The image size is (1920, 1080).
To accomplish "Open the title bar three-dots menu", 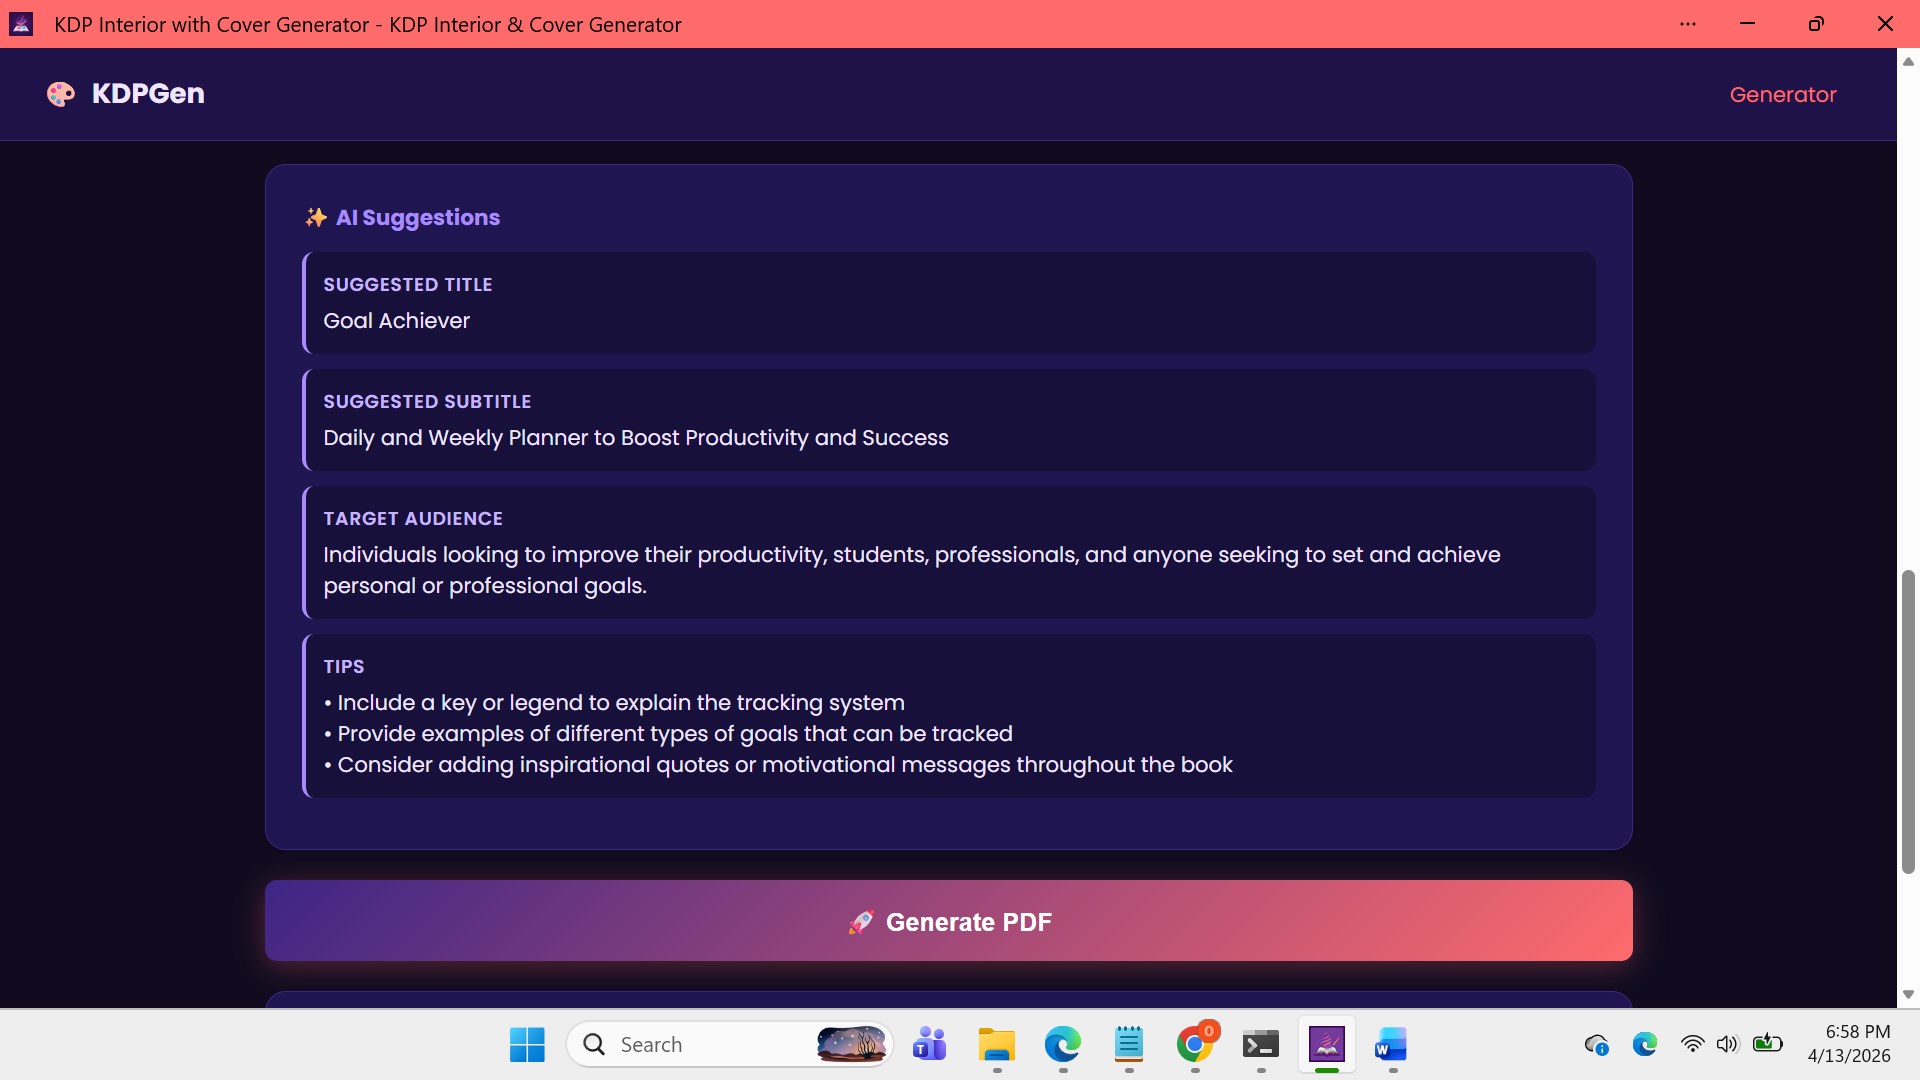I will tap(1688, 24).
